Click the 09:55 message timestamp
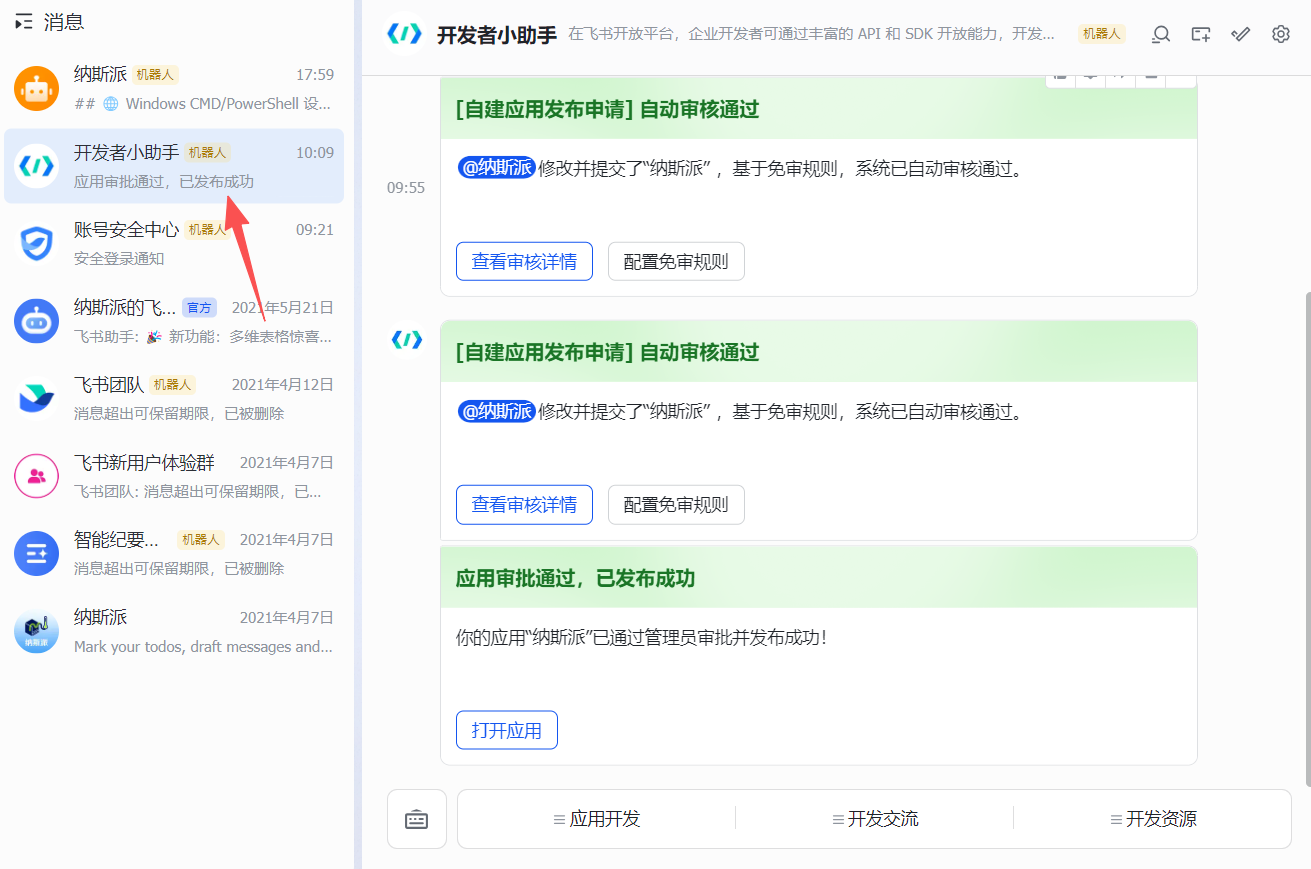The height and width of the screenshot is (869, 1311). tap(406, 188)
